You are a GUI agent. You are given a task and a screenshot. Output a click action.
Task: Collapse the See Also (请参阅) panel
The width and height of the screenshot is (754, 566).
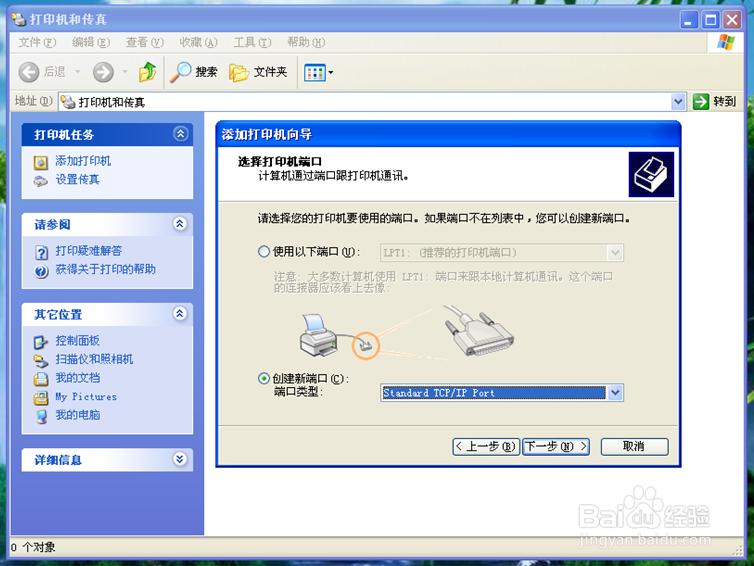pyautogui.click(x=180, y=224)
